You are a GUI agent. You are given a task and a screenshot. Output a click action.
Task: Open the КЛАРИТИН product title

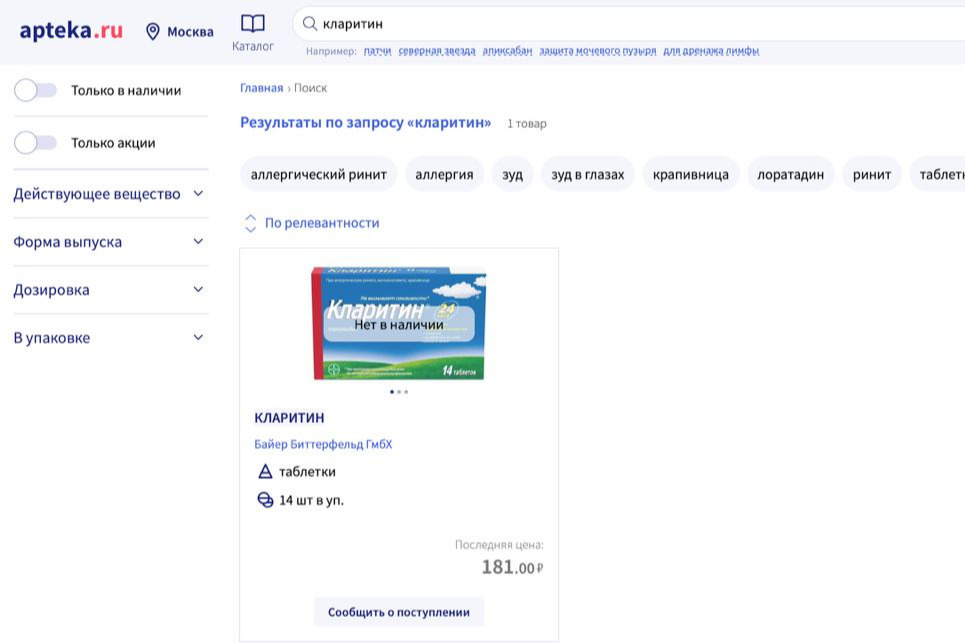pos(289,418)
